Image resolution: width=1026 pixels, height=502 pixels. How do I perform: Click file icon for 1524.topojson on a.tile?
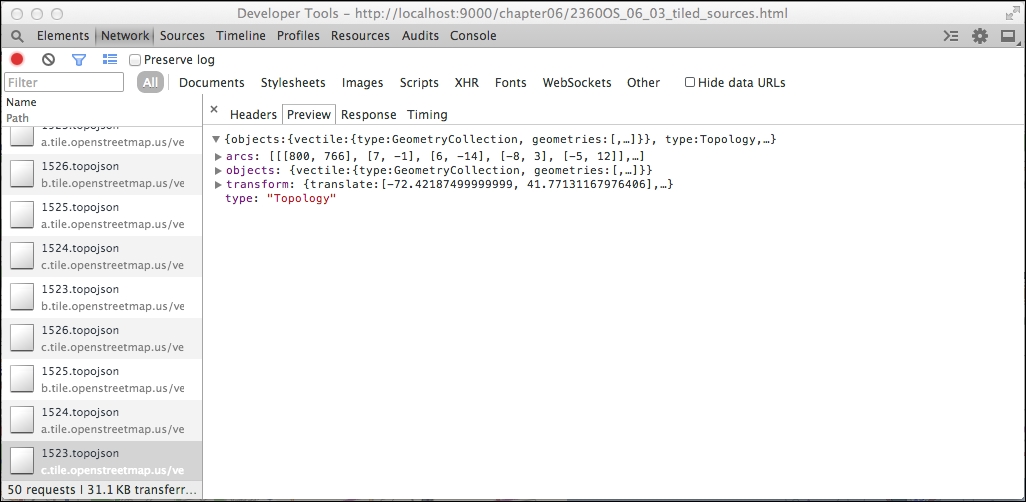point(22,420)
